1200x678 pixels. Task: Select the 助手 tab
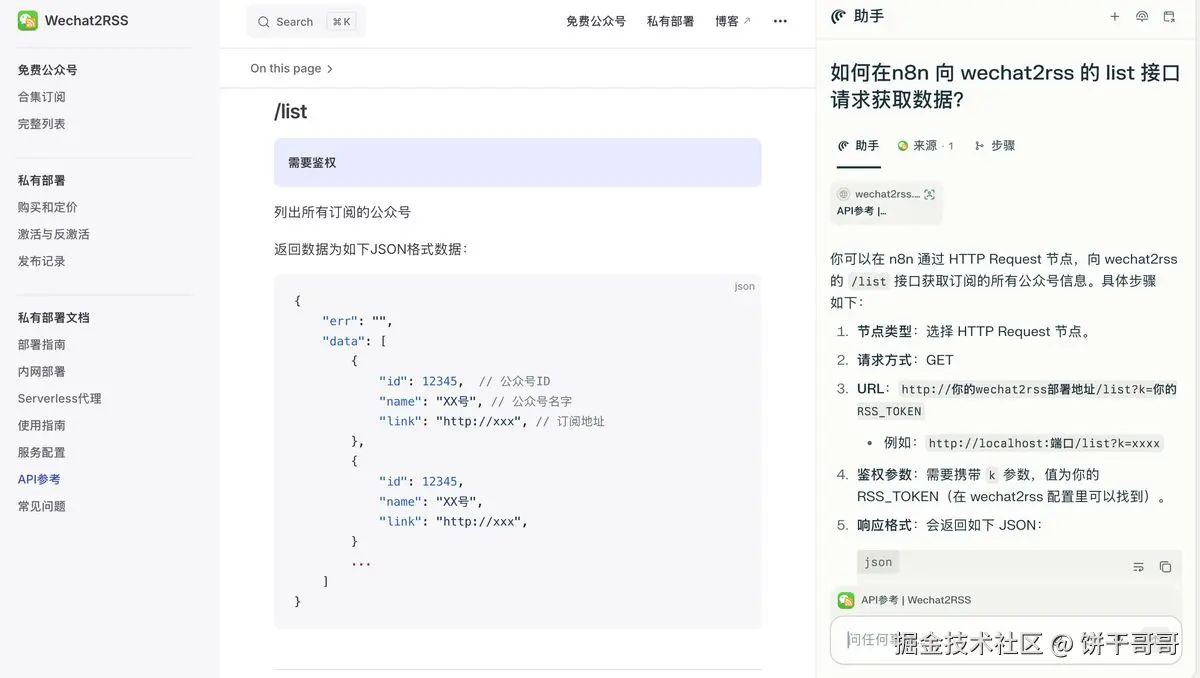[858, 145]
